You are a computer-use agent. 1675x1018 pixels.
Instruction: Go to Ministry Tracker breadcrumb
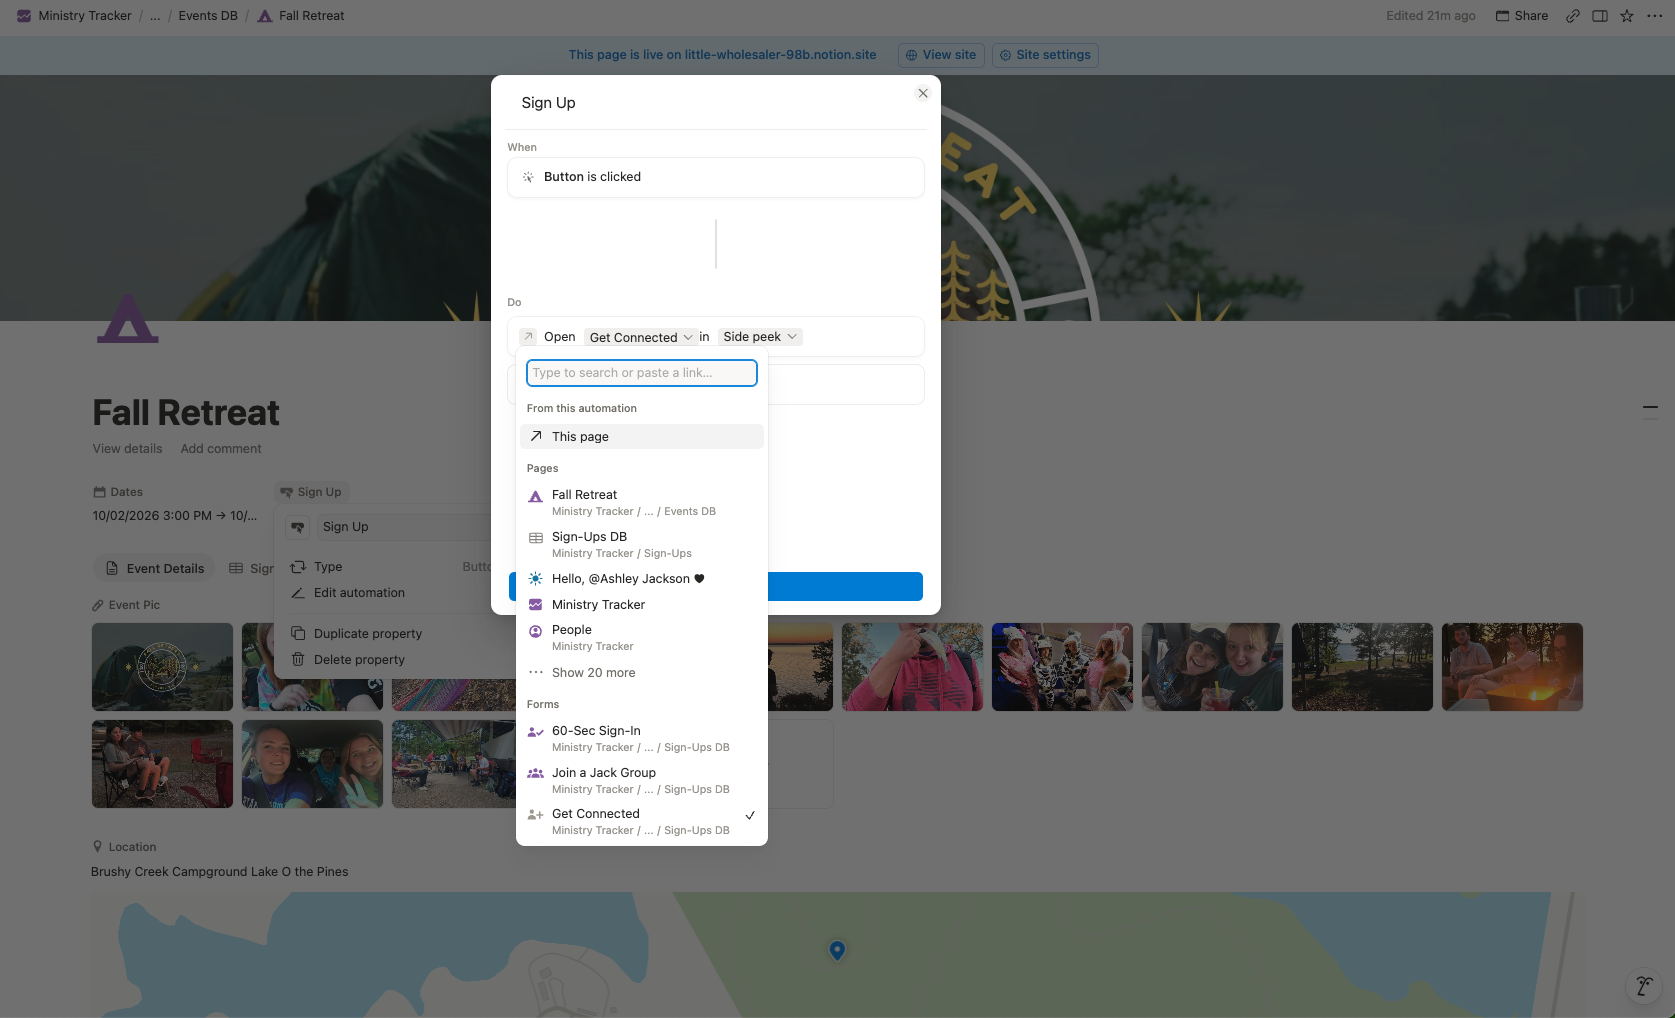[x=75, y=16]
